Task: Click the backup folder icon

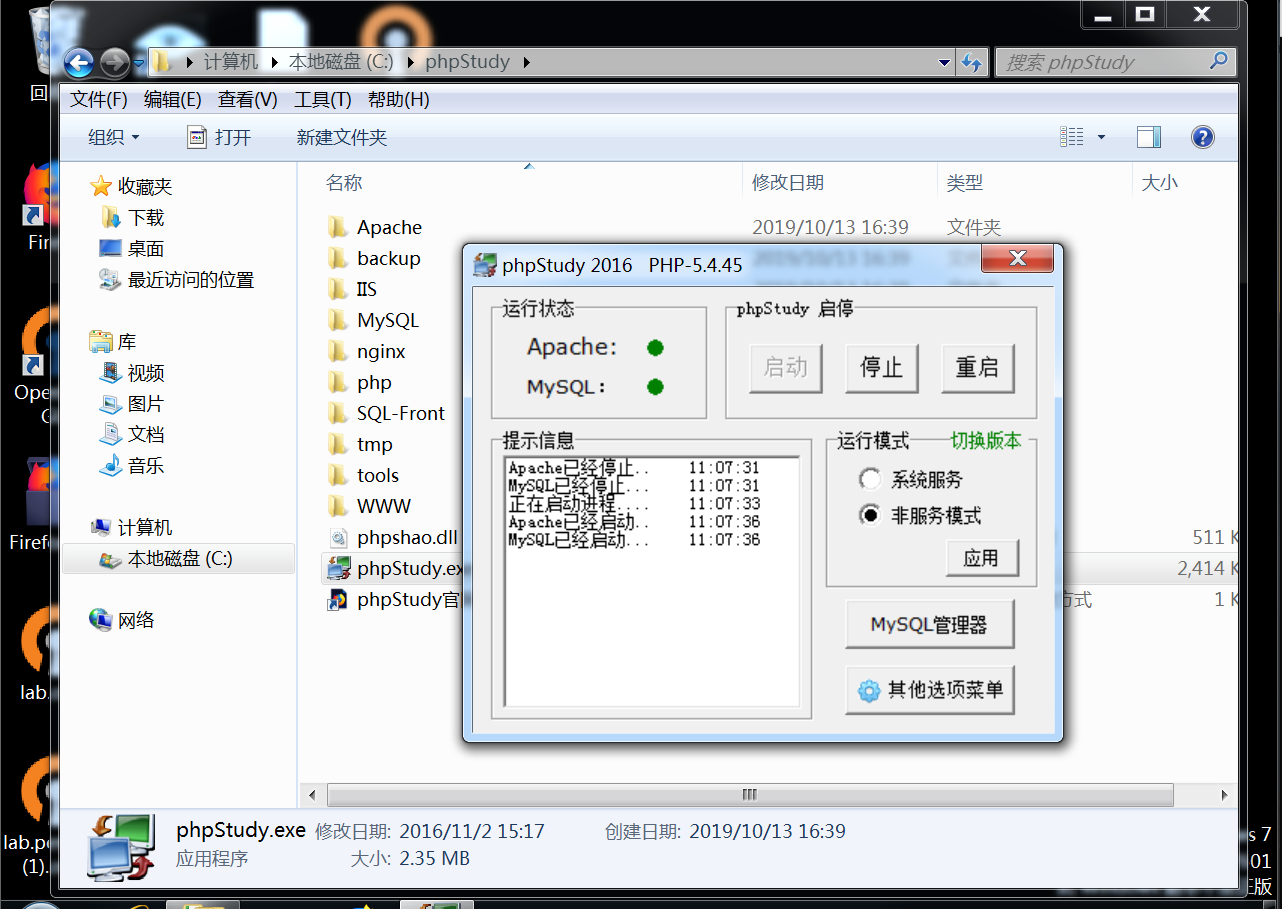Action: (x=338, y=258)
